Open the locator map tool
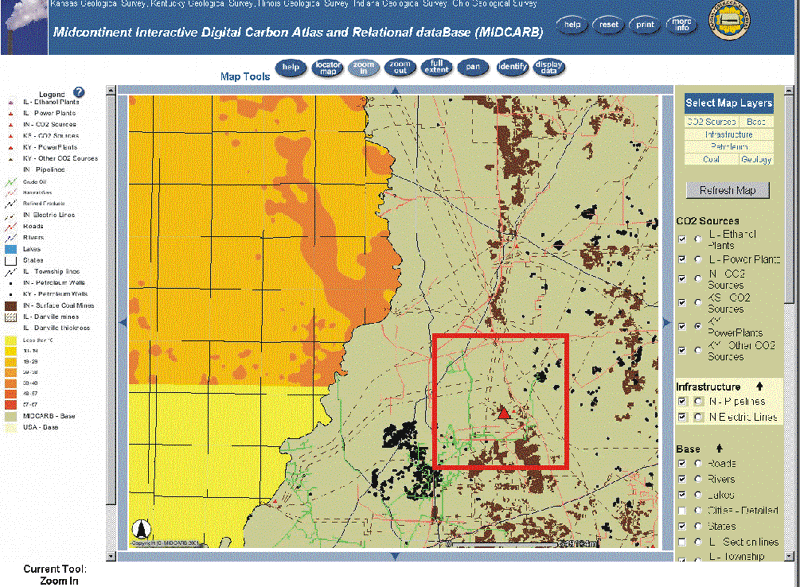 328,67
